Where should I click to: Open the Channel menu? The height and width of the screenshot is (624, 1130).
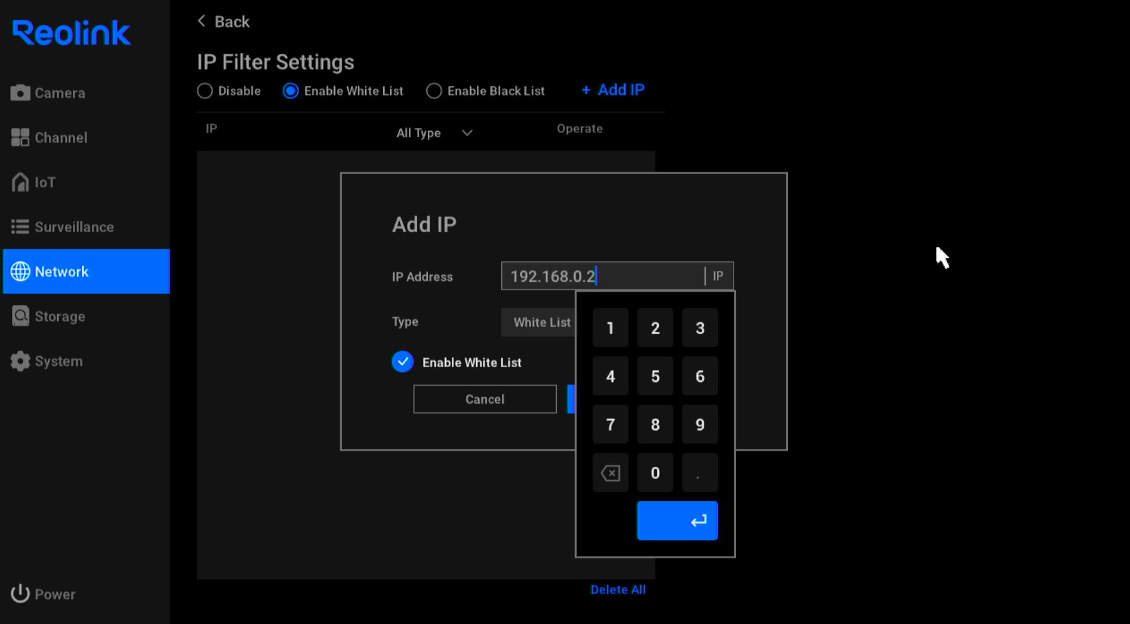tap(85, 138)
